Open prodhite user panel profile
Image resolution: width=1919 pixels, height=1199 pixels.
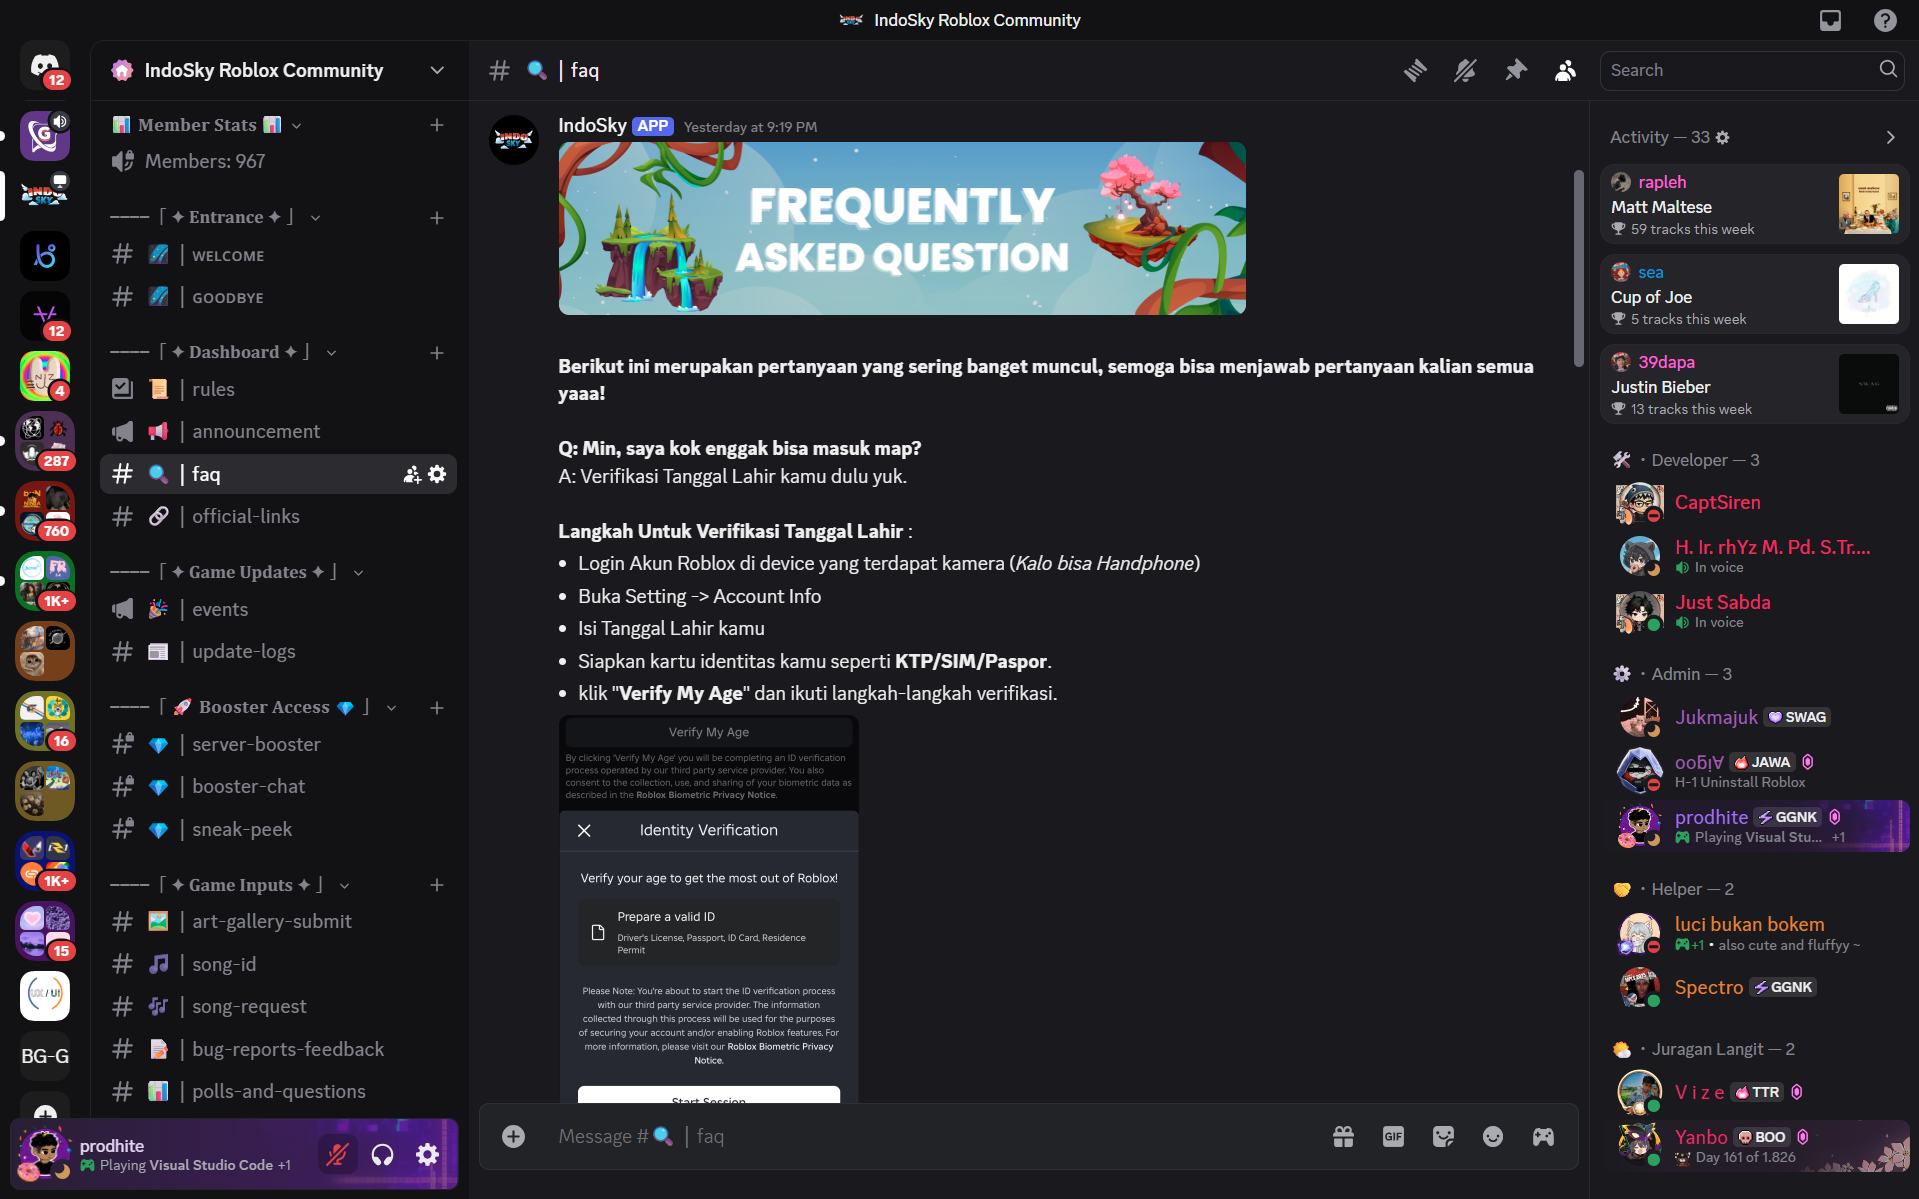(x=160, y=1155)
